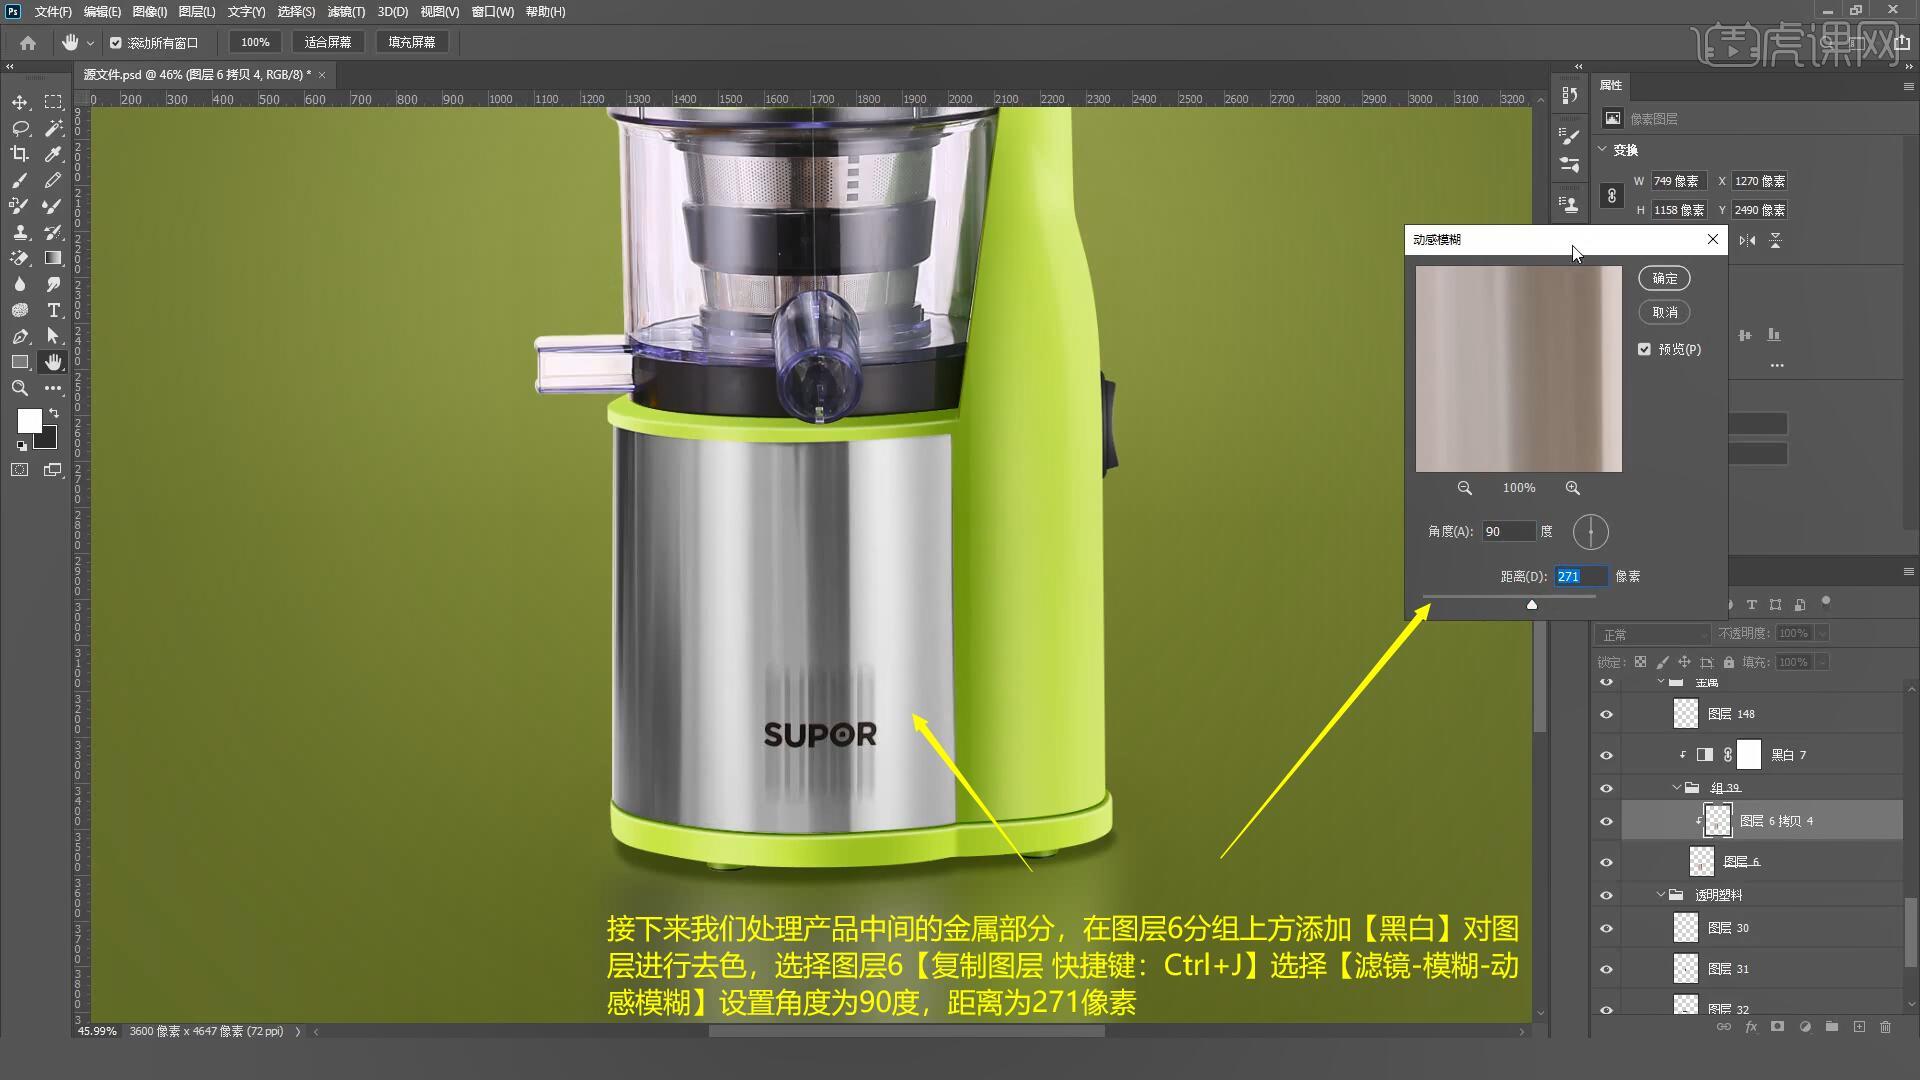Toggle the 预览(P) preview checkbox
This screenshot has width=1920, height=1080.
(1645, 349)
